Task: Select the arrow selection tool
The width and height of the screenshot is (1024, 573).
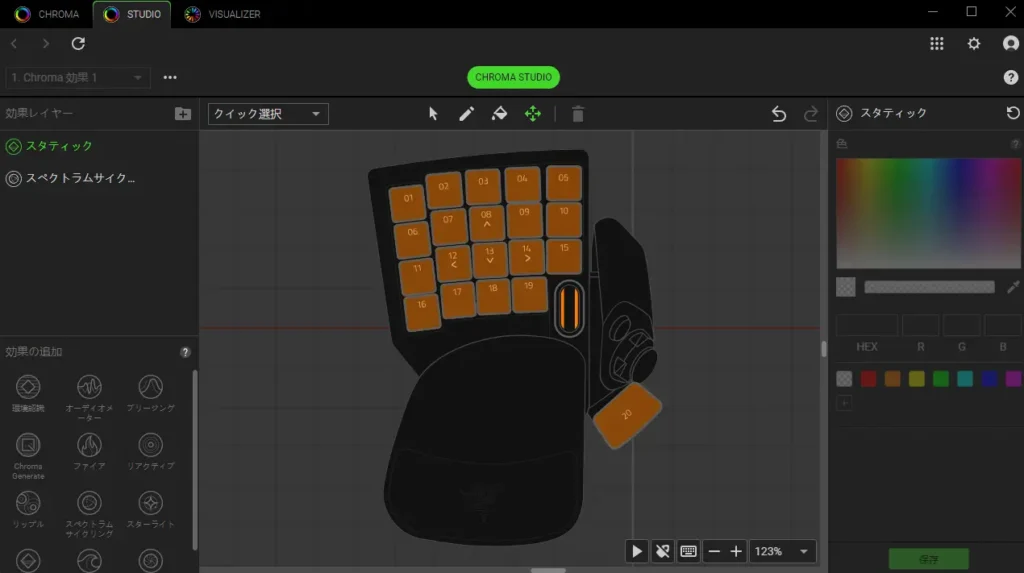Action: (433, 114)
